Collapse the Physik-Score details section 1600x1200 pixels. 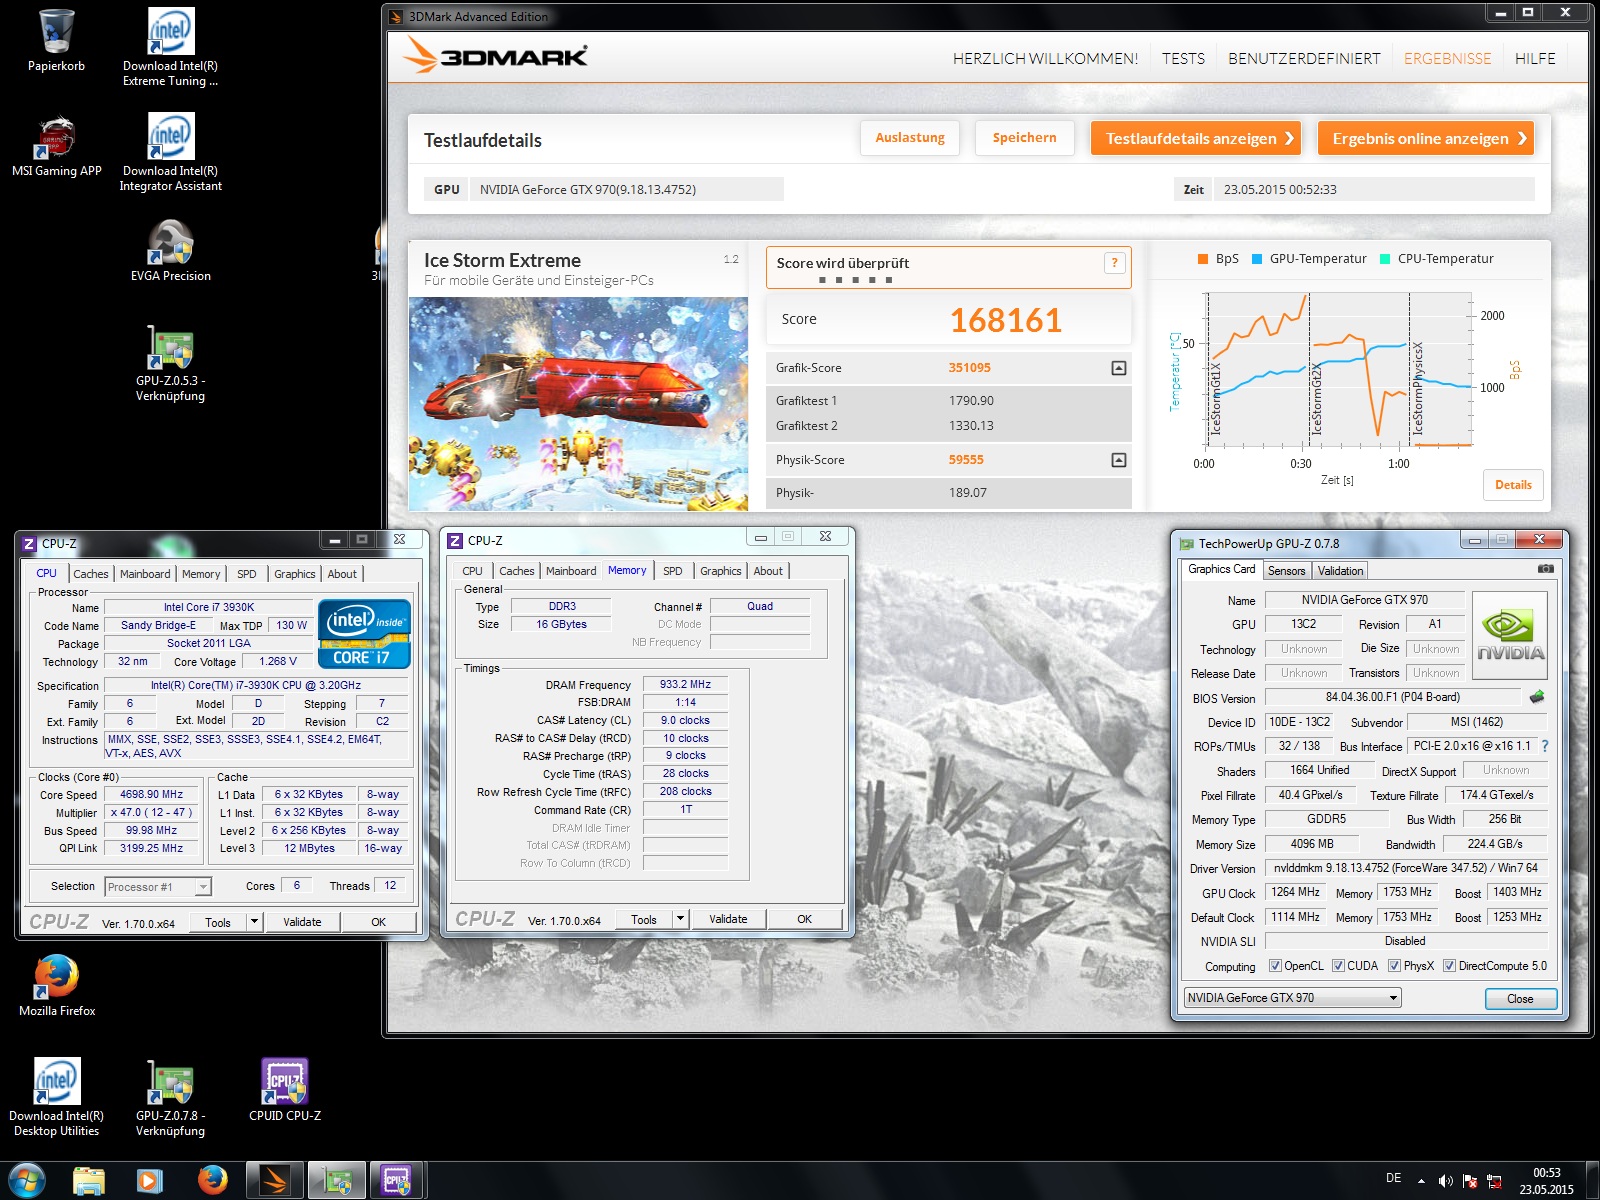(x=1119, y=460)
